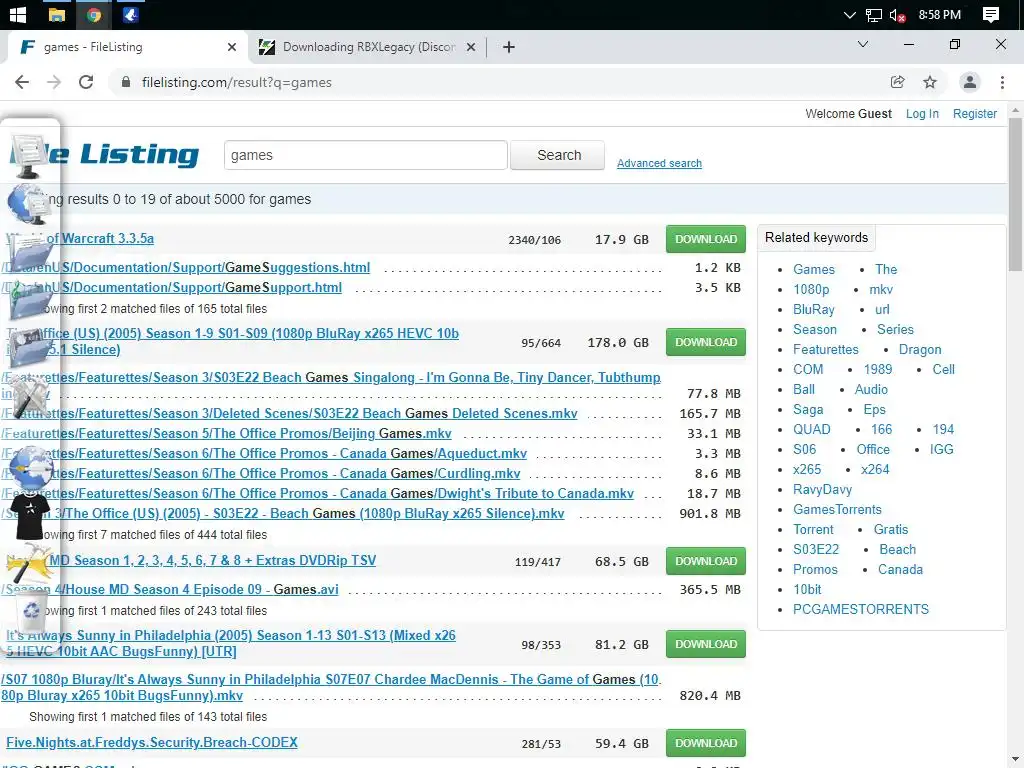Viewport: 1024px width, 768px height.
Task: Go back to the previous page
Action: (22, 82)
